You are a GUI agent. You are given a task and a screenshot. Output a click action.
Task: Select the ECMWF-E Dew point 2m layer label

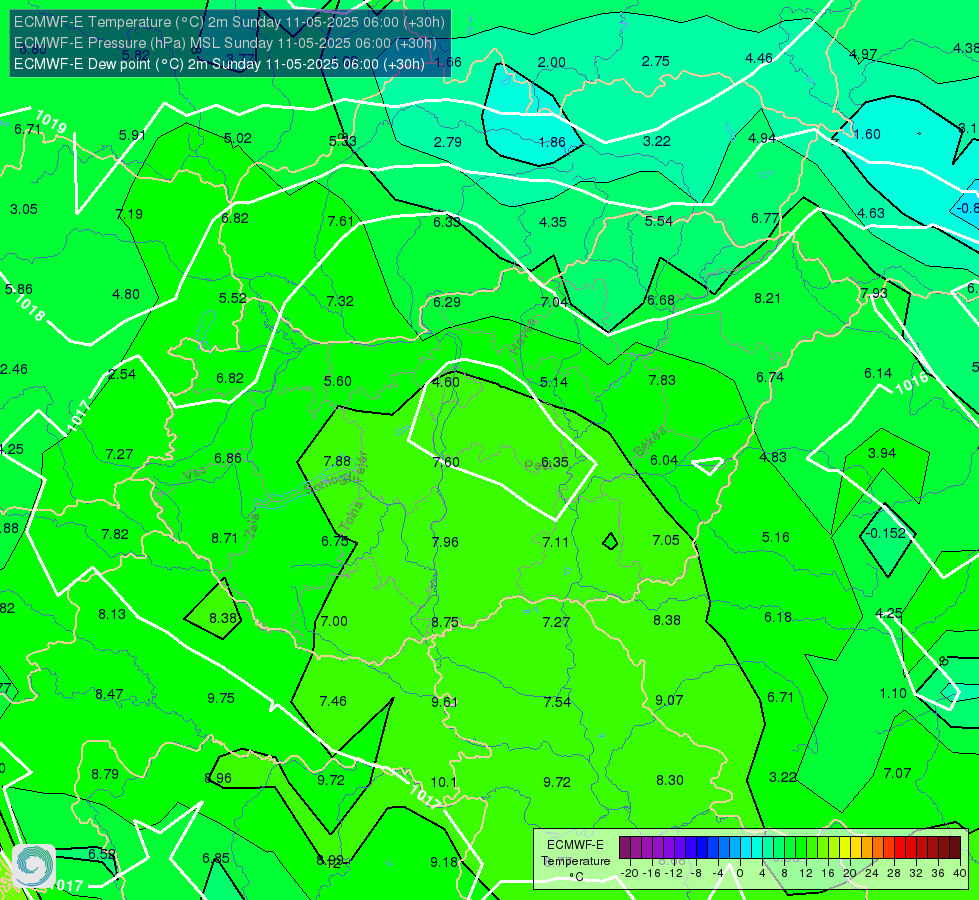(x=219, y=64)
